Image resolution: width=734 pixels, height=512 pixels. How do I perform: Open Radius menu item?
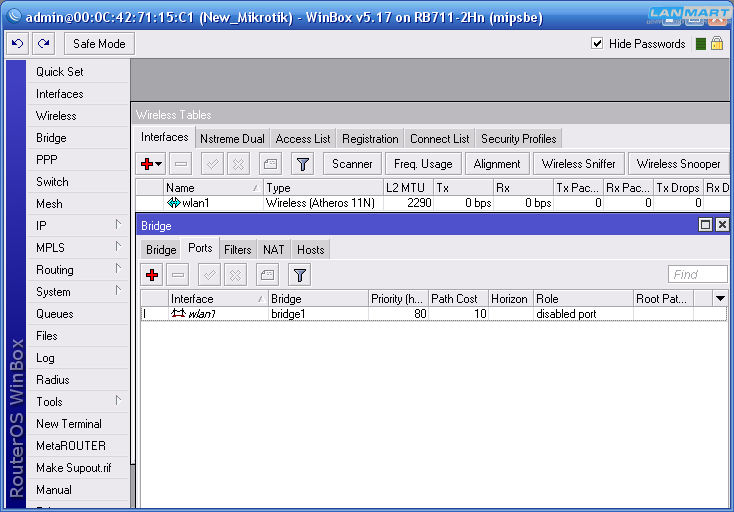pos(78,380)
